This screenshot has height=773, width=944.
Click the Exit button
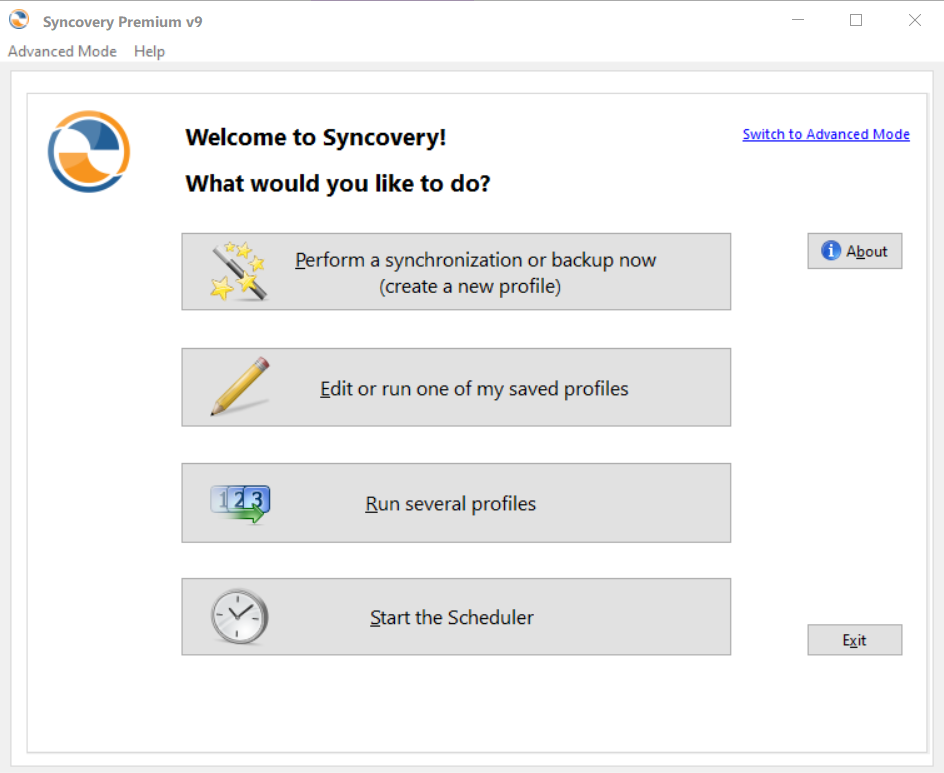pos(854,640)
